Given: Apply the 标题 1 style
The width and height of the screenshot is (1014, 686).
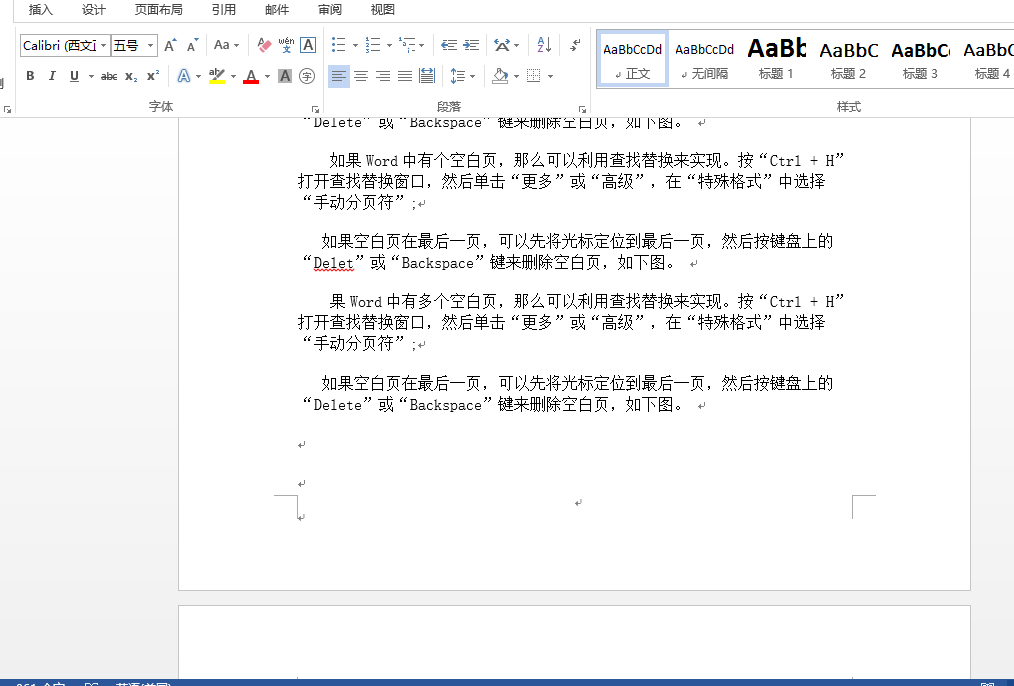Looking at the screenshot, I should pyautogui.click(x=776, y=58).
